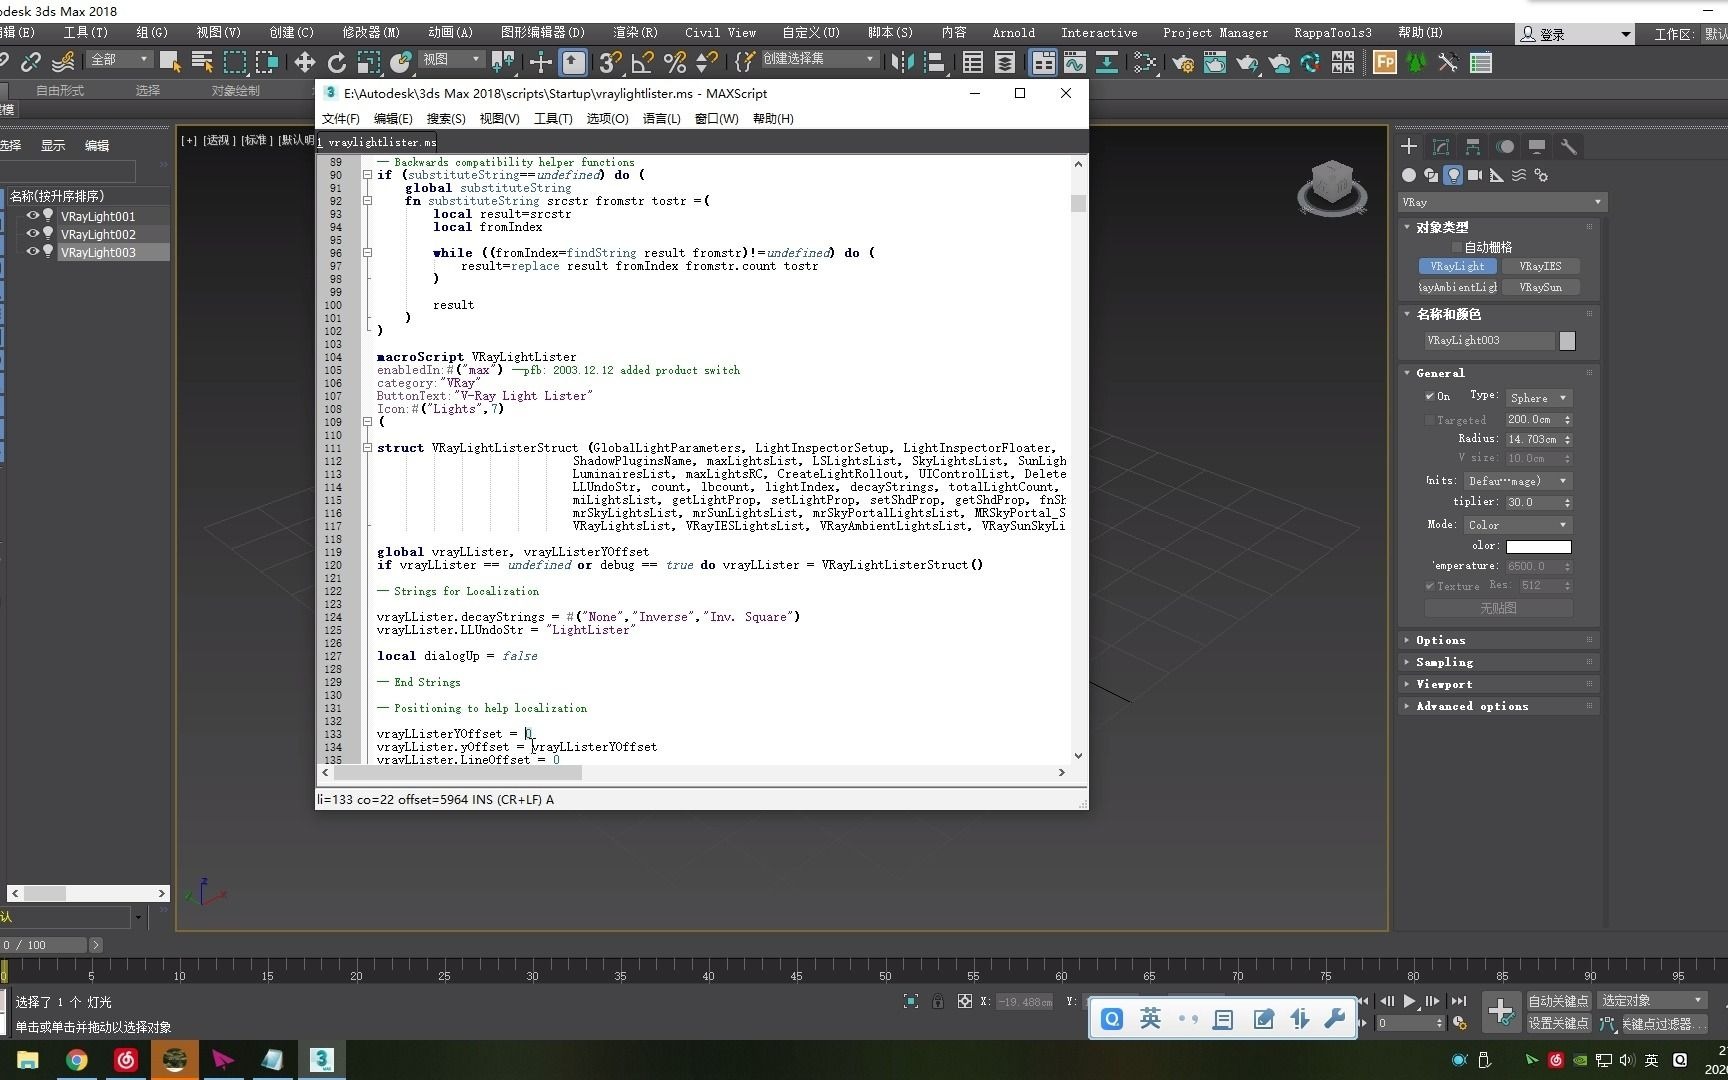
Task: Open the light color swatch
Action: click(x=1539, y=546)
